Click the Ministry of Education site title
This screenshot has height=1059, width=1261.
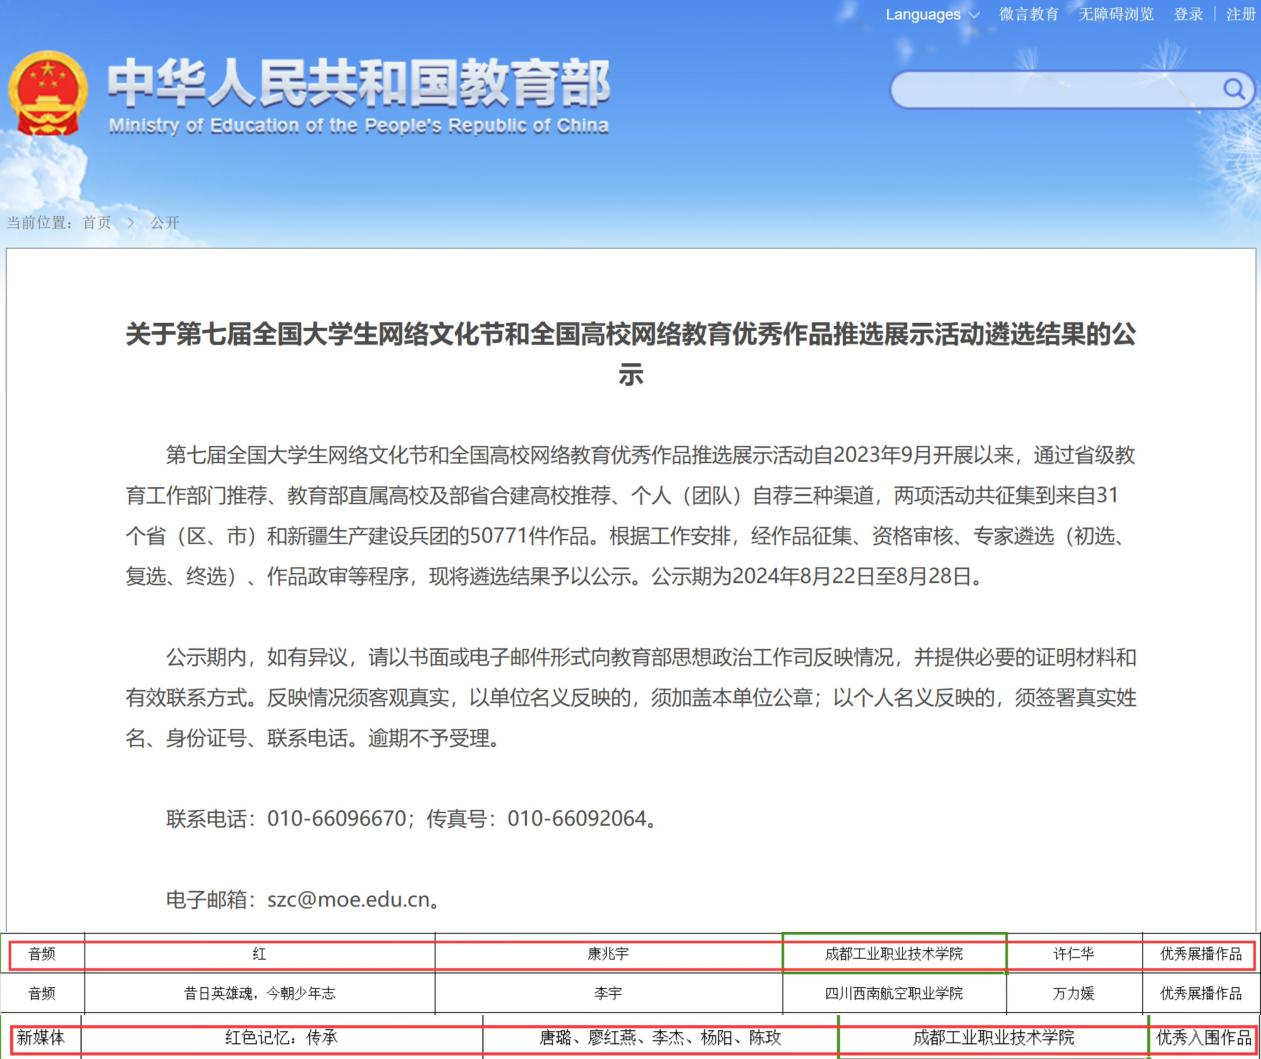(x=358, y=95)
